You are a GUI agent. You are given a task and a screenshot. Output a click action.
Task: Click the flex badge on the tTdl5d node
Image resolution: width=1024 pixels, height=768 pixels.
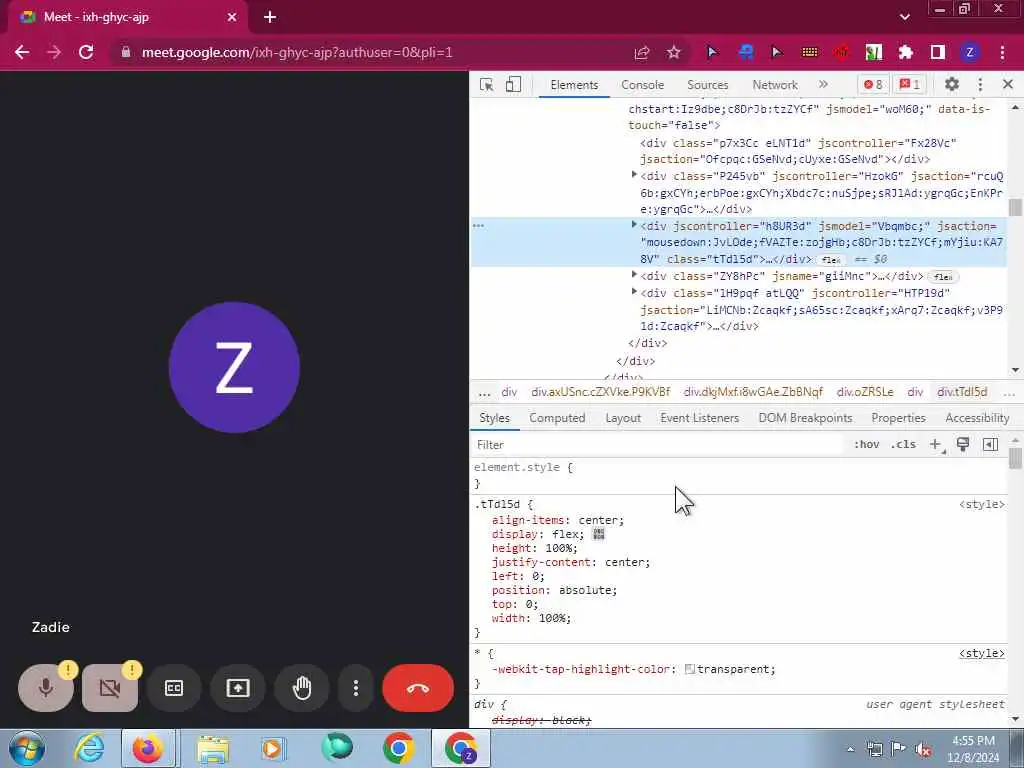832,260
